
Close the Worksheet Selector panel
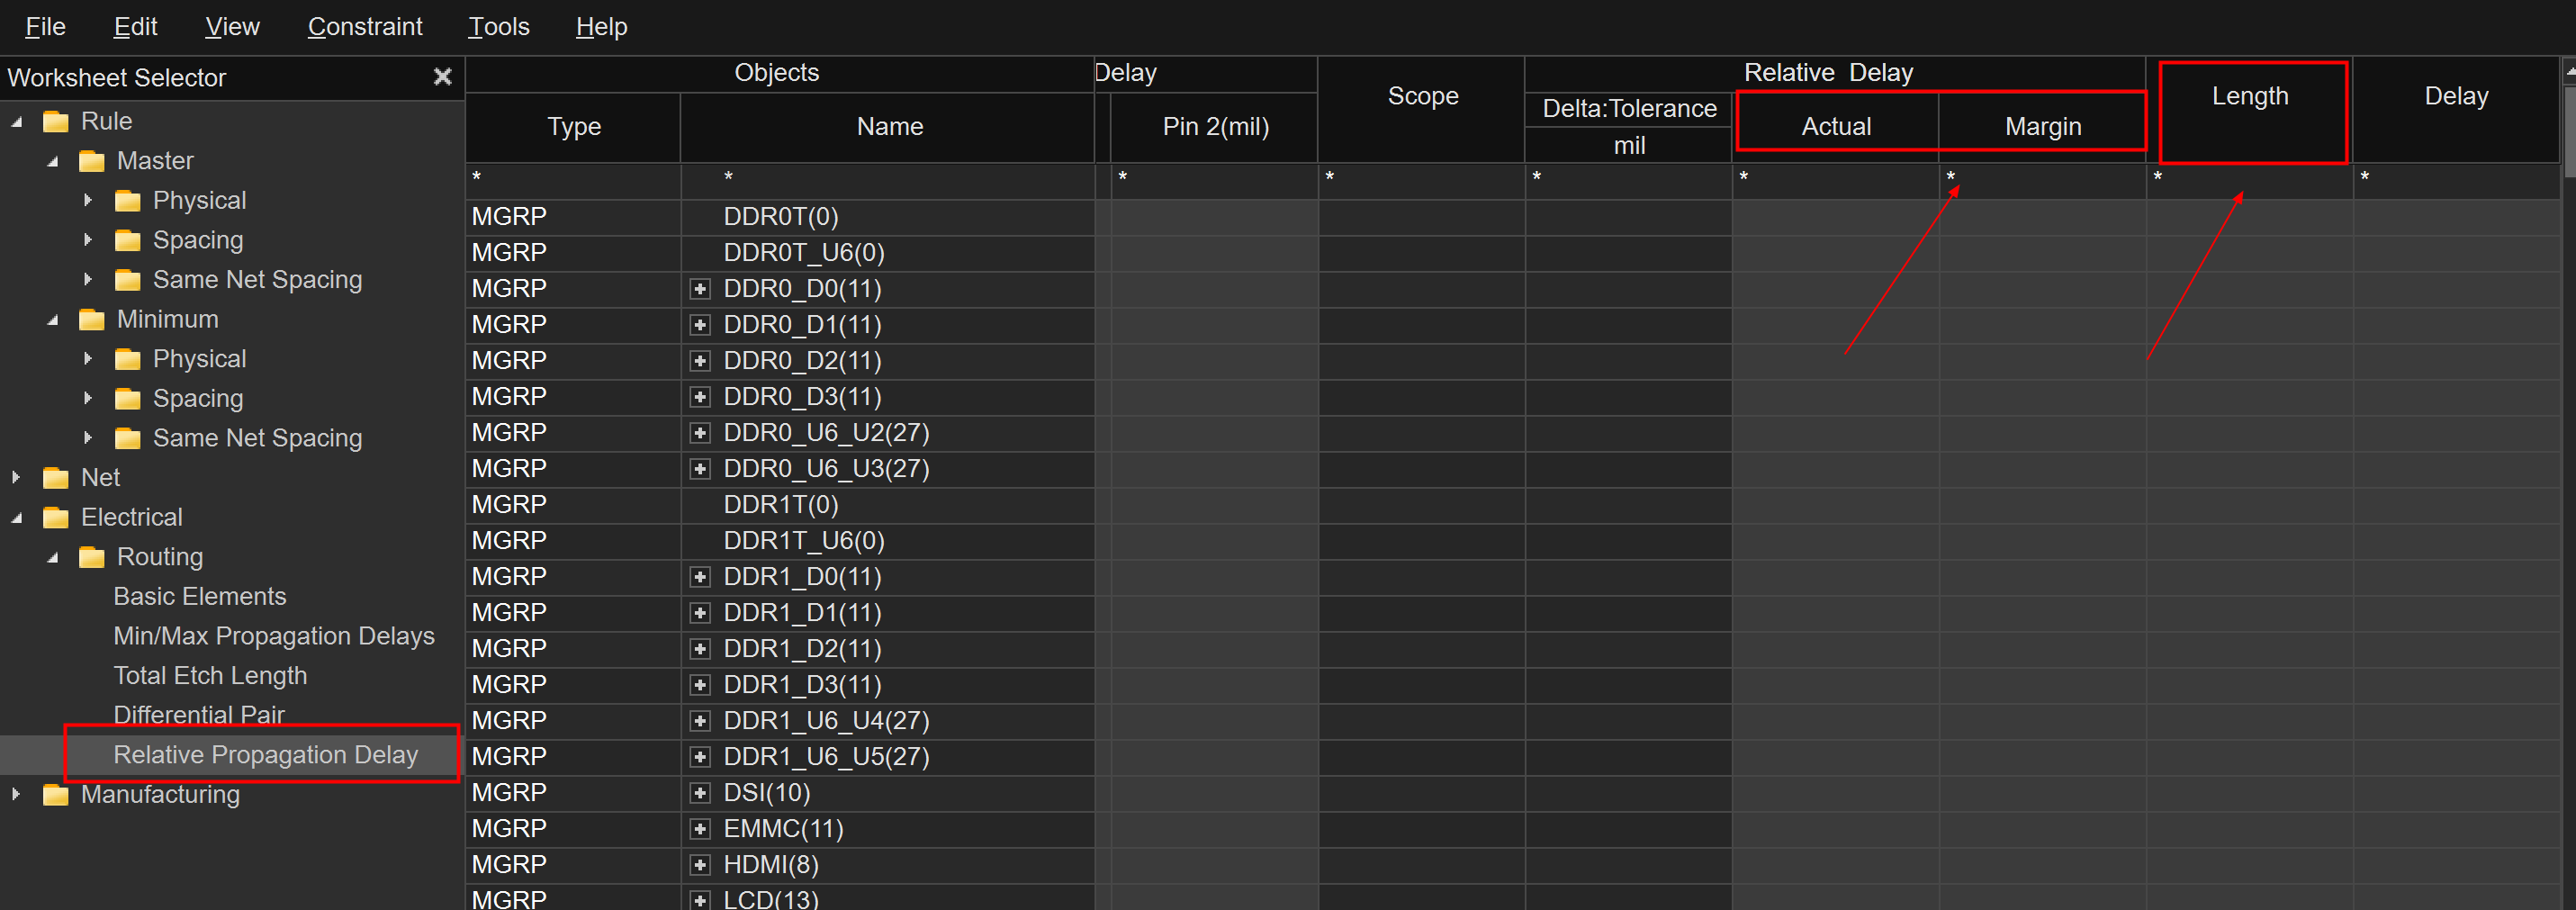pyautogui.click(x=442, y=77)
